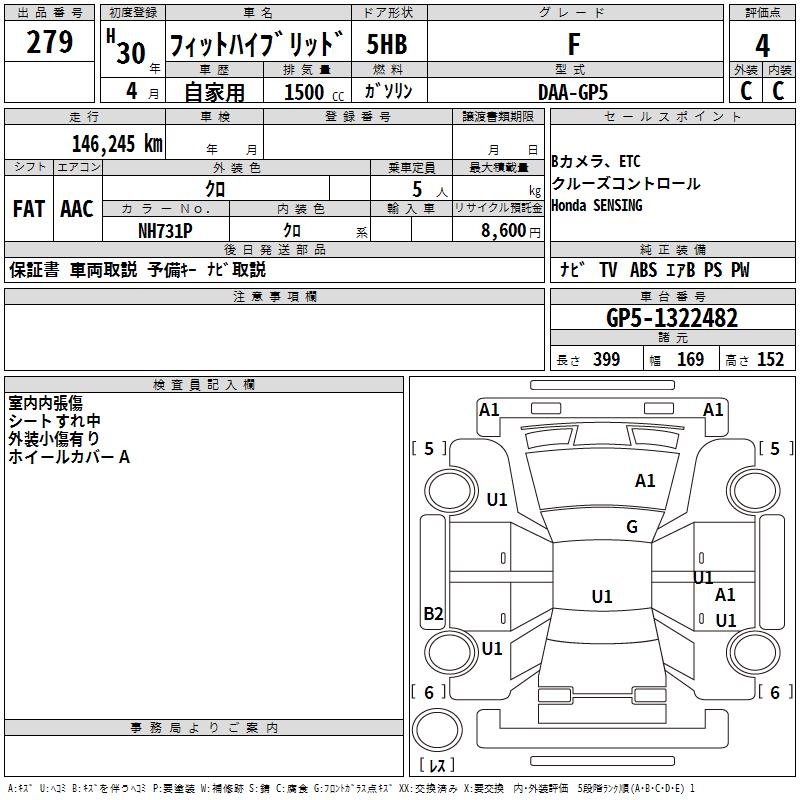Click the model code DAA-GP5

(x=572, y=91)
